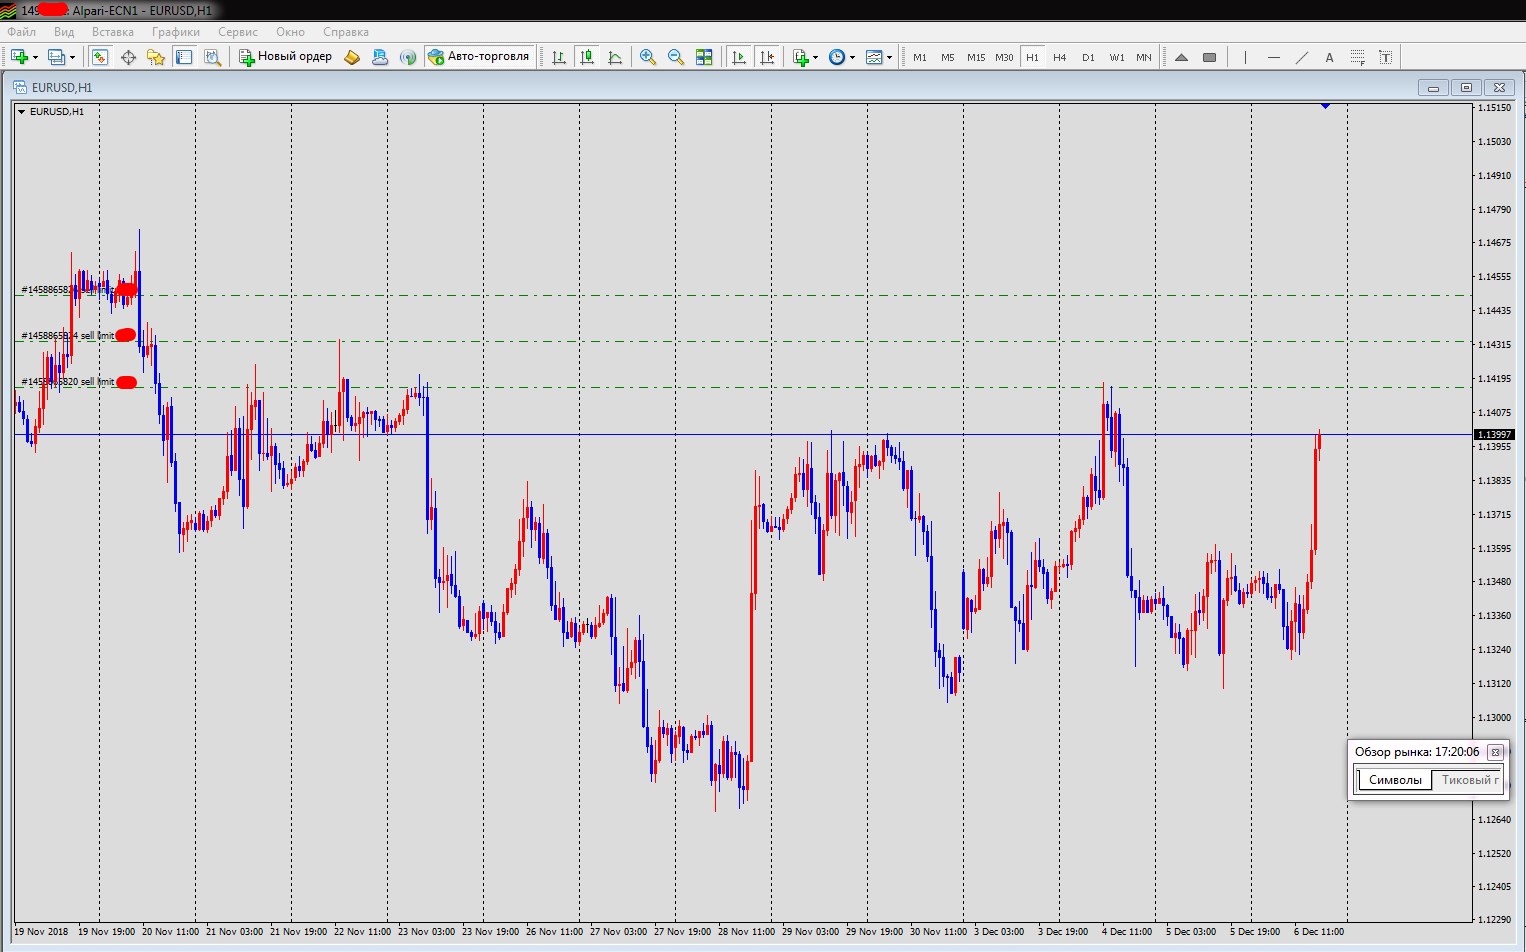Expand the new chart dropdown arrow

[36, 58]
